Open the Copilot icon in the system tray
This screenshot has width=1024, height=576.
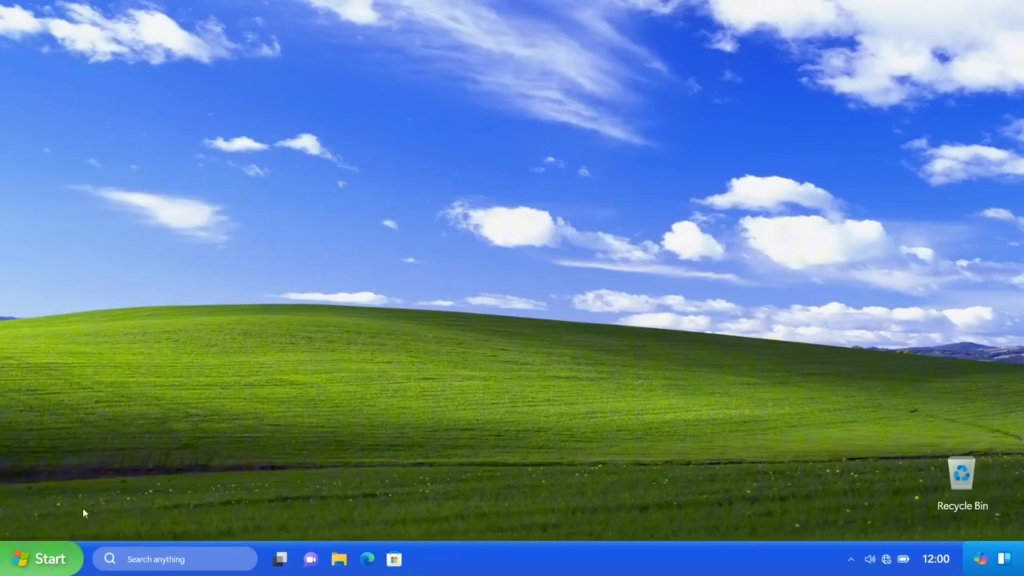coord(980,558)
